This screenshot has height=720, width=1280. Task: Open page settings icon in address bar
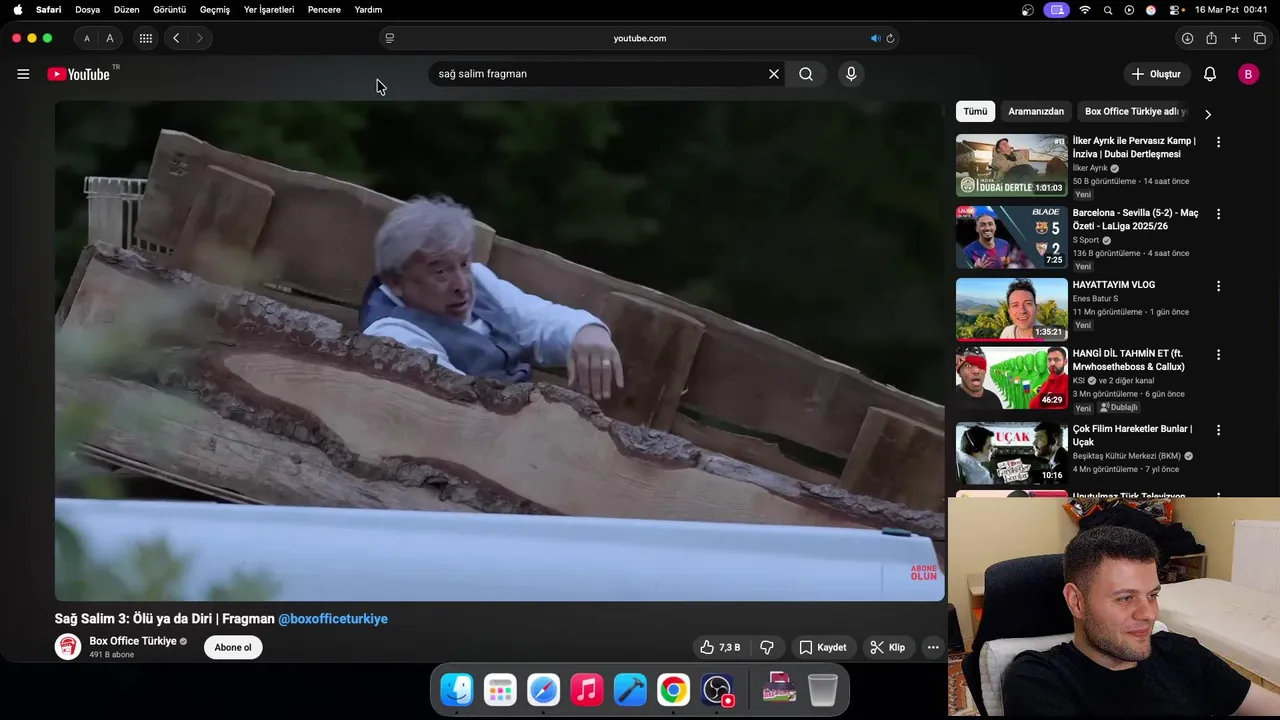[390, 38]
